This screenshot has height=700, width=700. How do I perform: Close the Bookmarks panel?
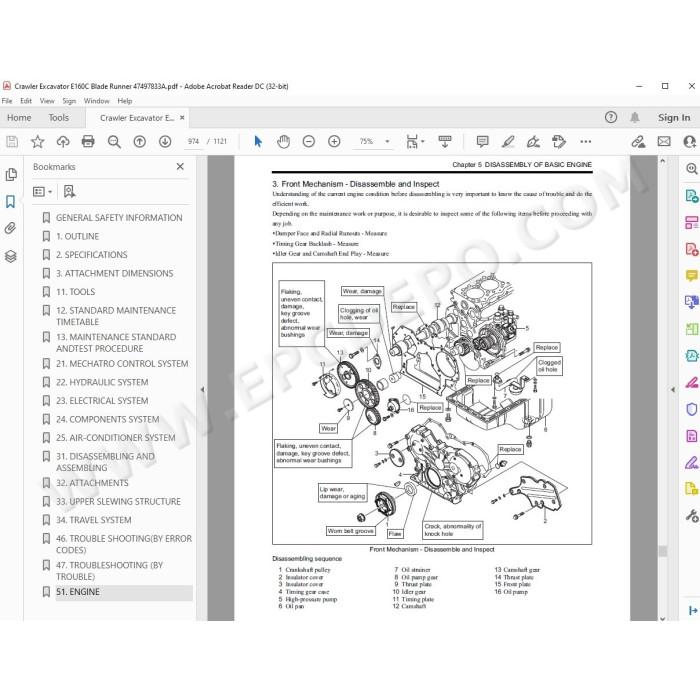coord(180,167)
